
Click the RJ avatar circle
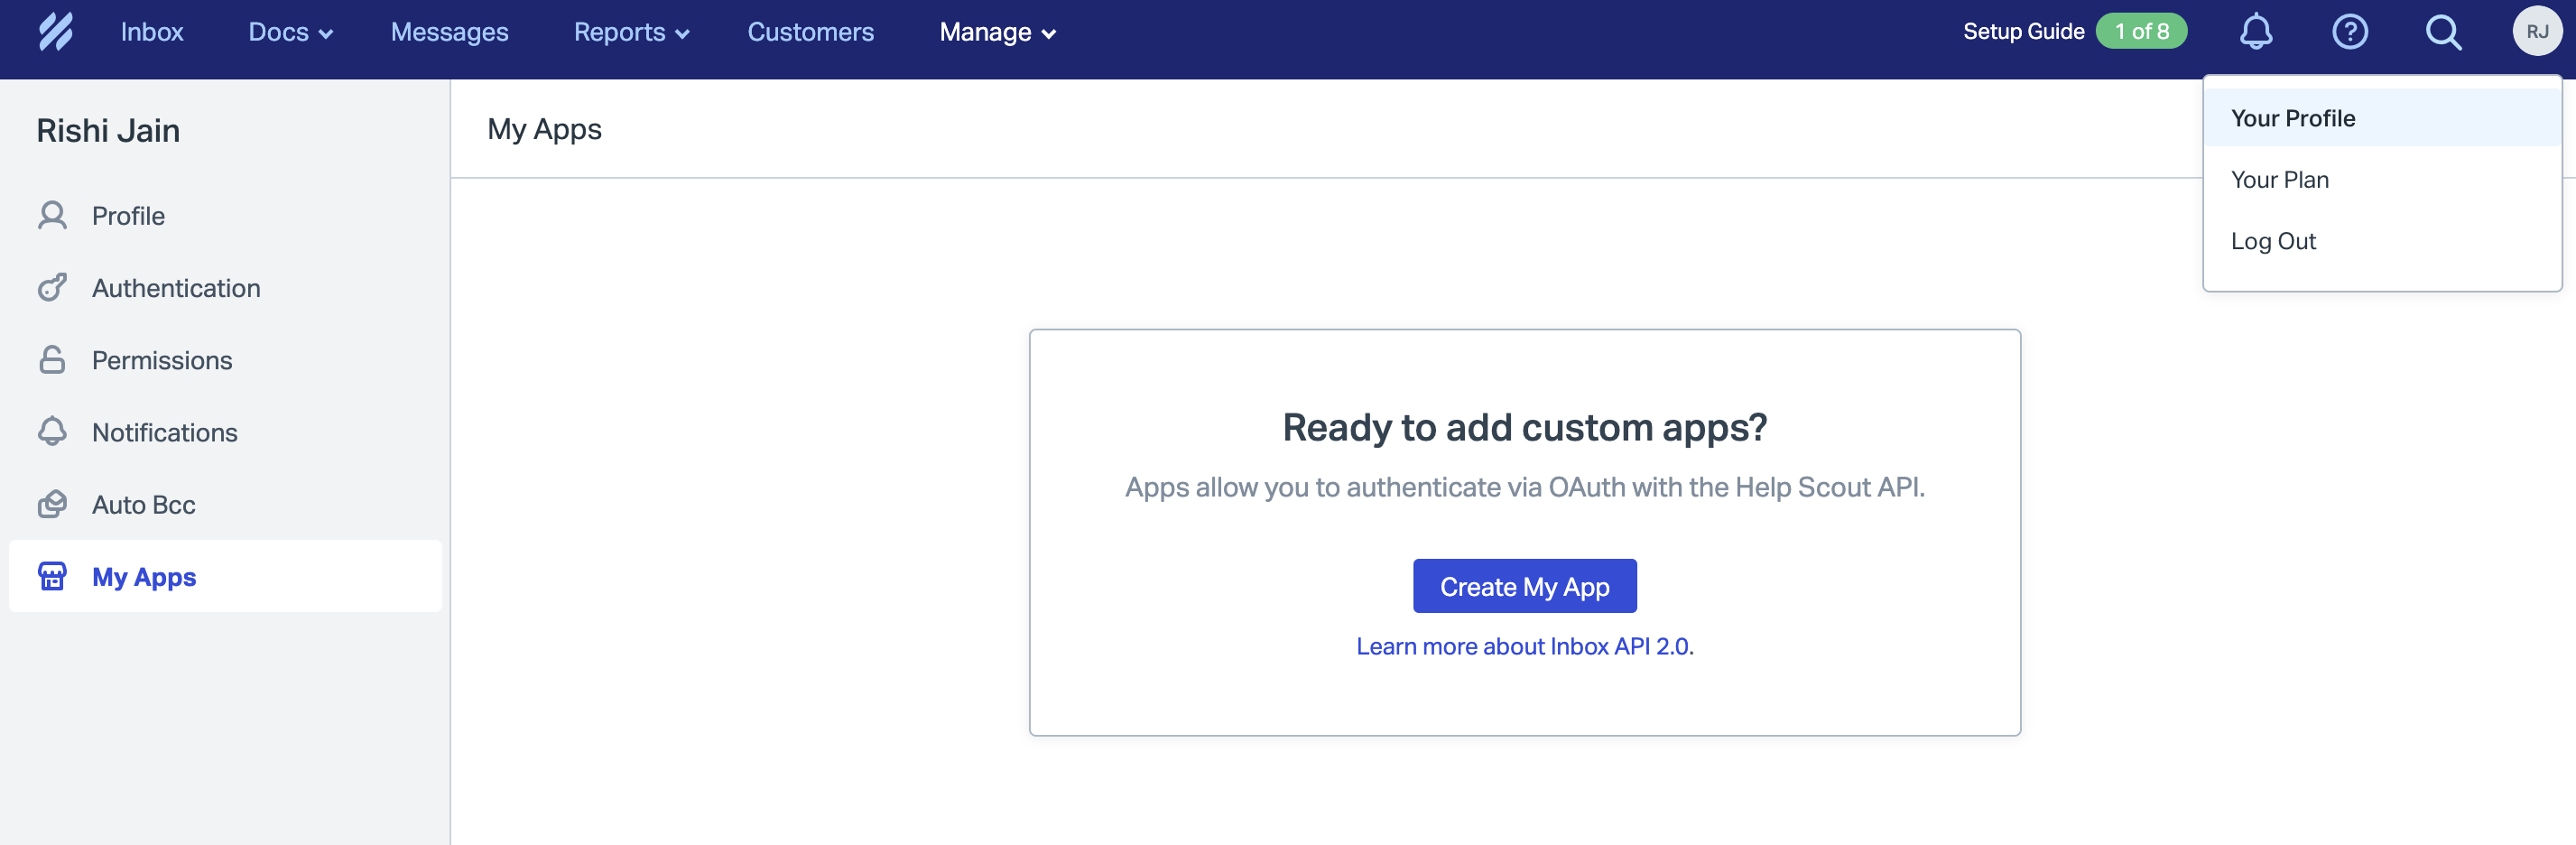pos(2538,31)
